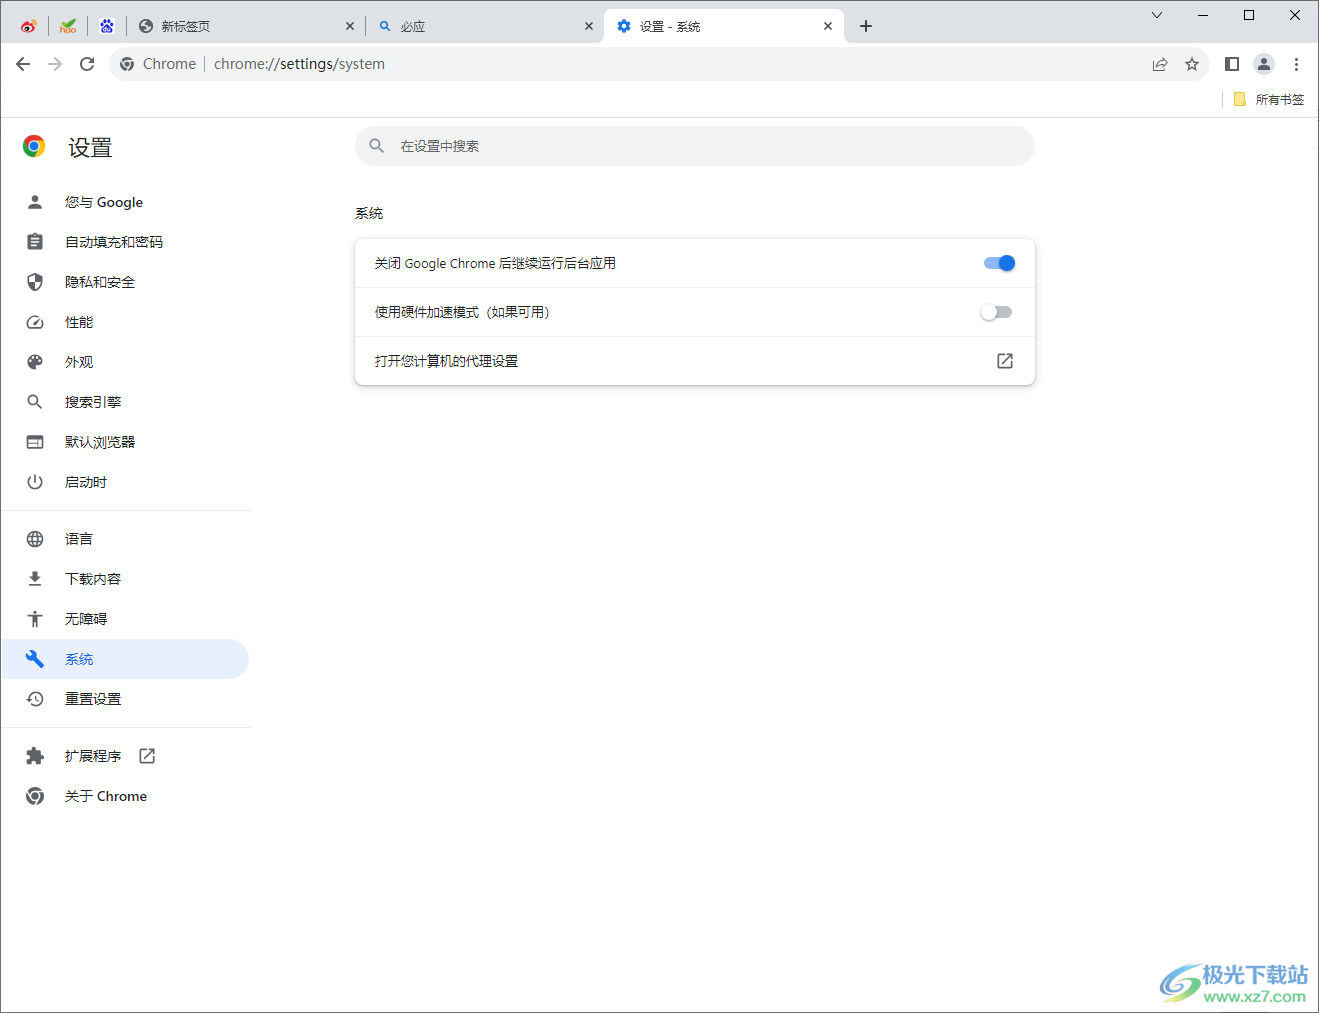Go forward to next page

tap(55, 64)
